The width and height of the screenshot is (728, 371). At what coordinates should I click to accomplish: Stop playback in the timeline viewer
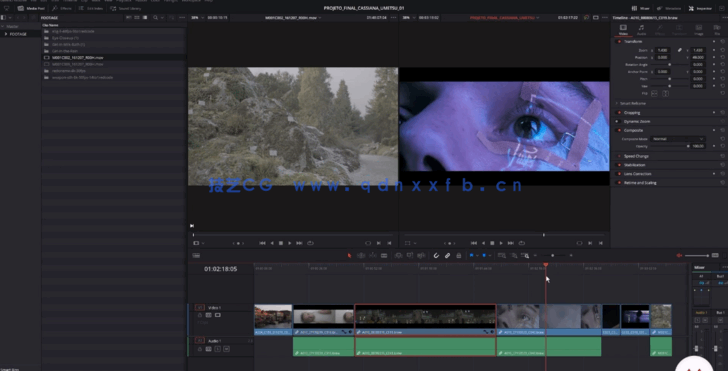point(492,243)
